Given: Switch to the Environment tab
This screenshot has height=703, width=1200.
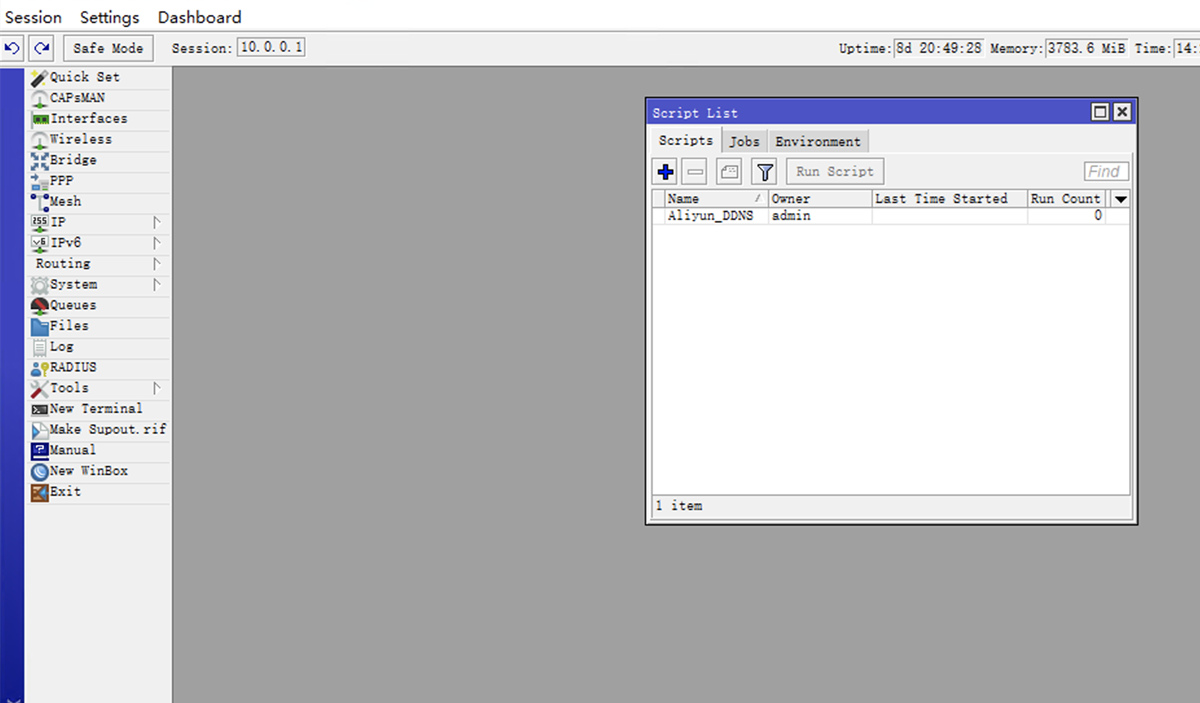Looking at the screenshot, I should [817, 142].
